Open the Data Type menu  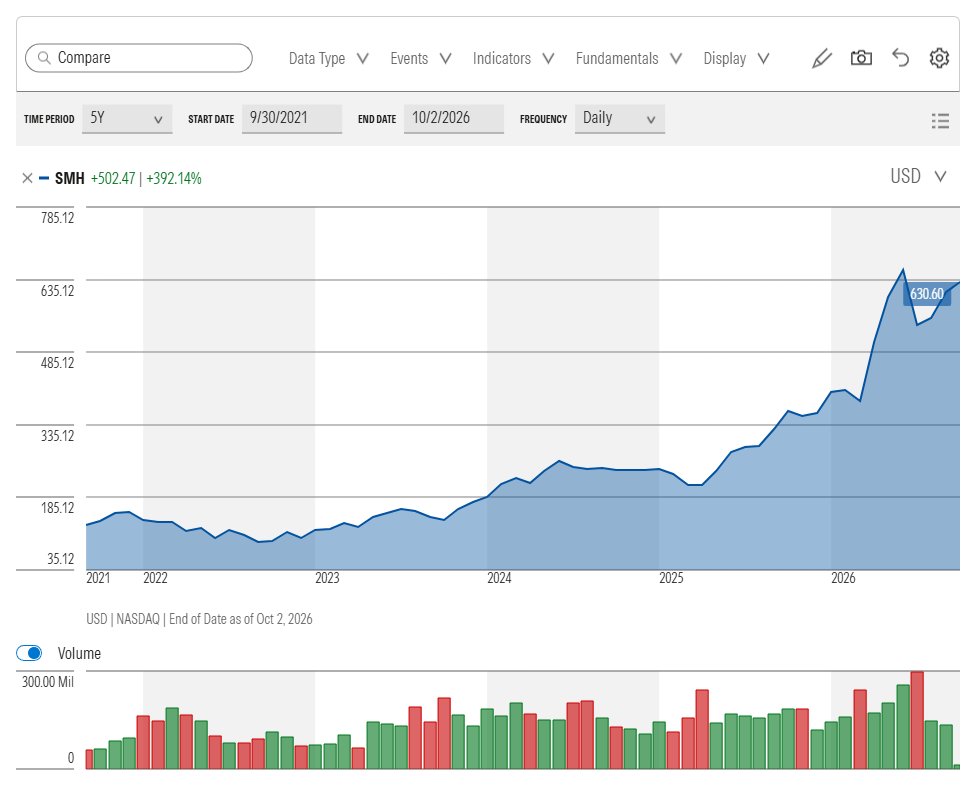tap(329, 59)
